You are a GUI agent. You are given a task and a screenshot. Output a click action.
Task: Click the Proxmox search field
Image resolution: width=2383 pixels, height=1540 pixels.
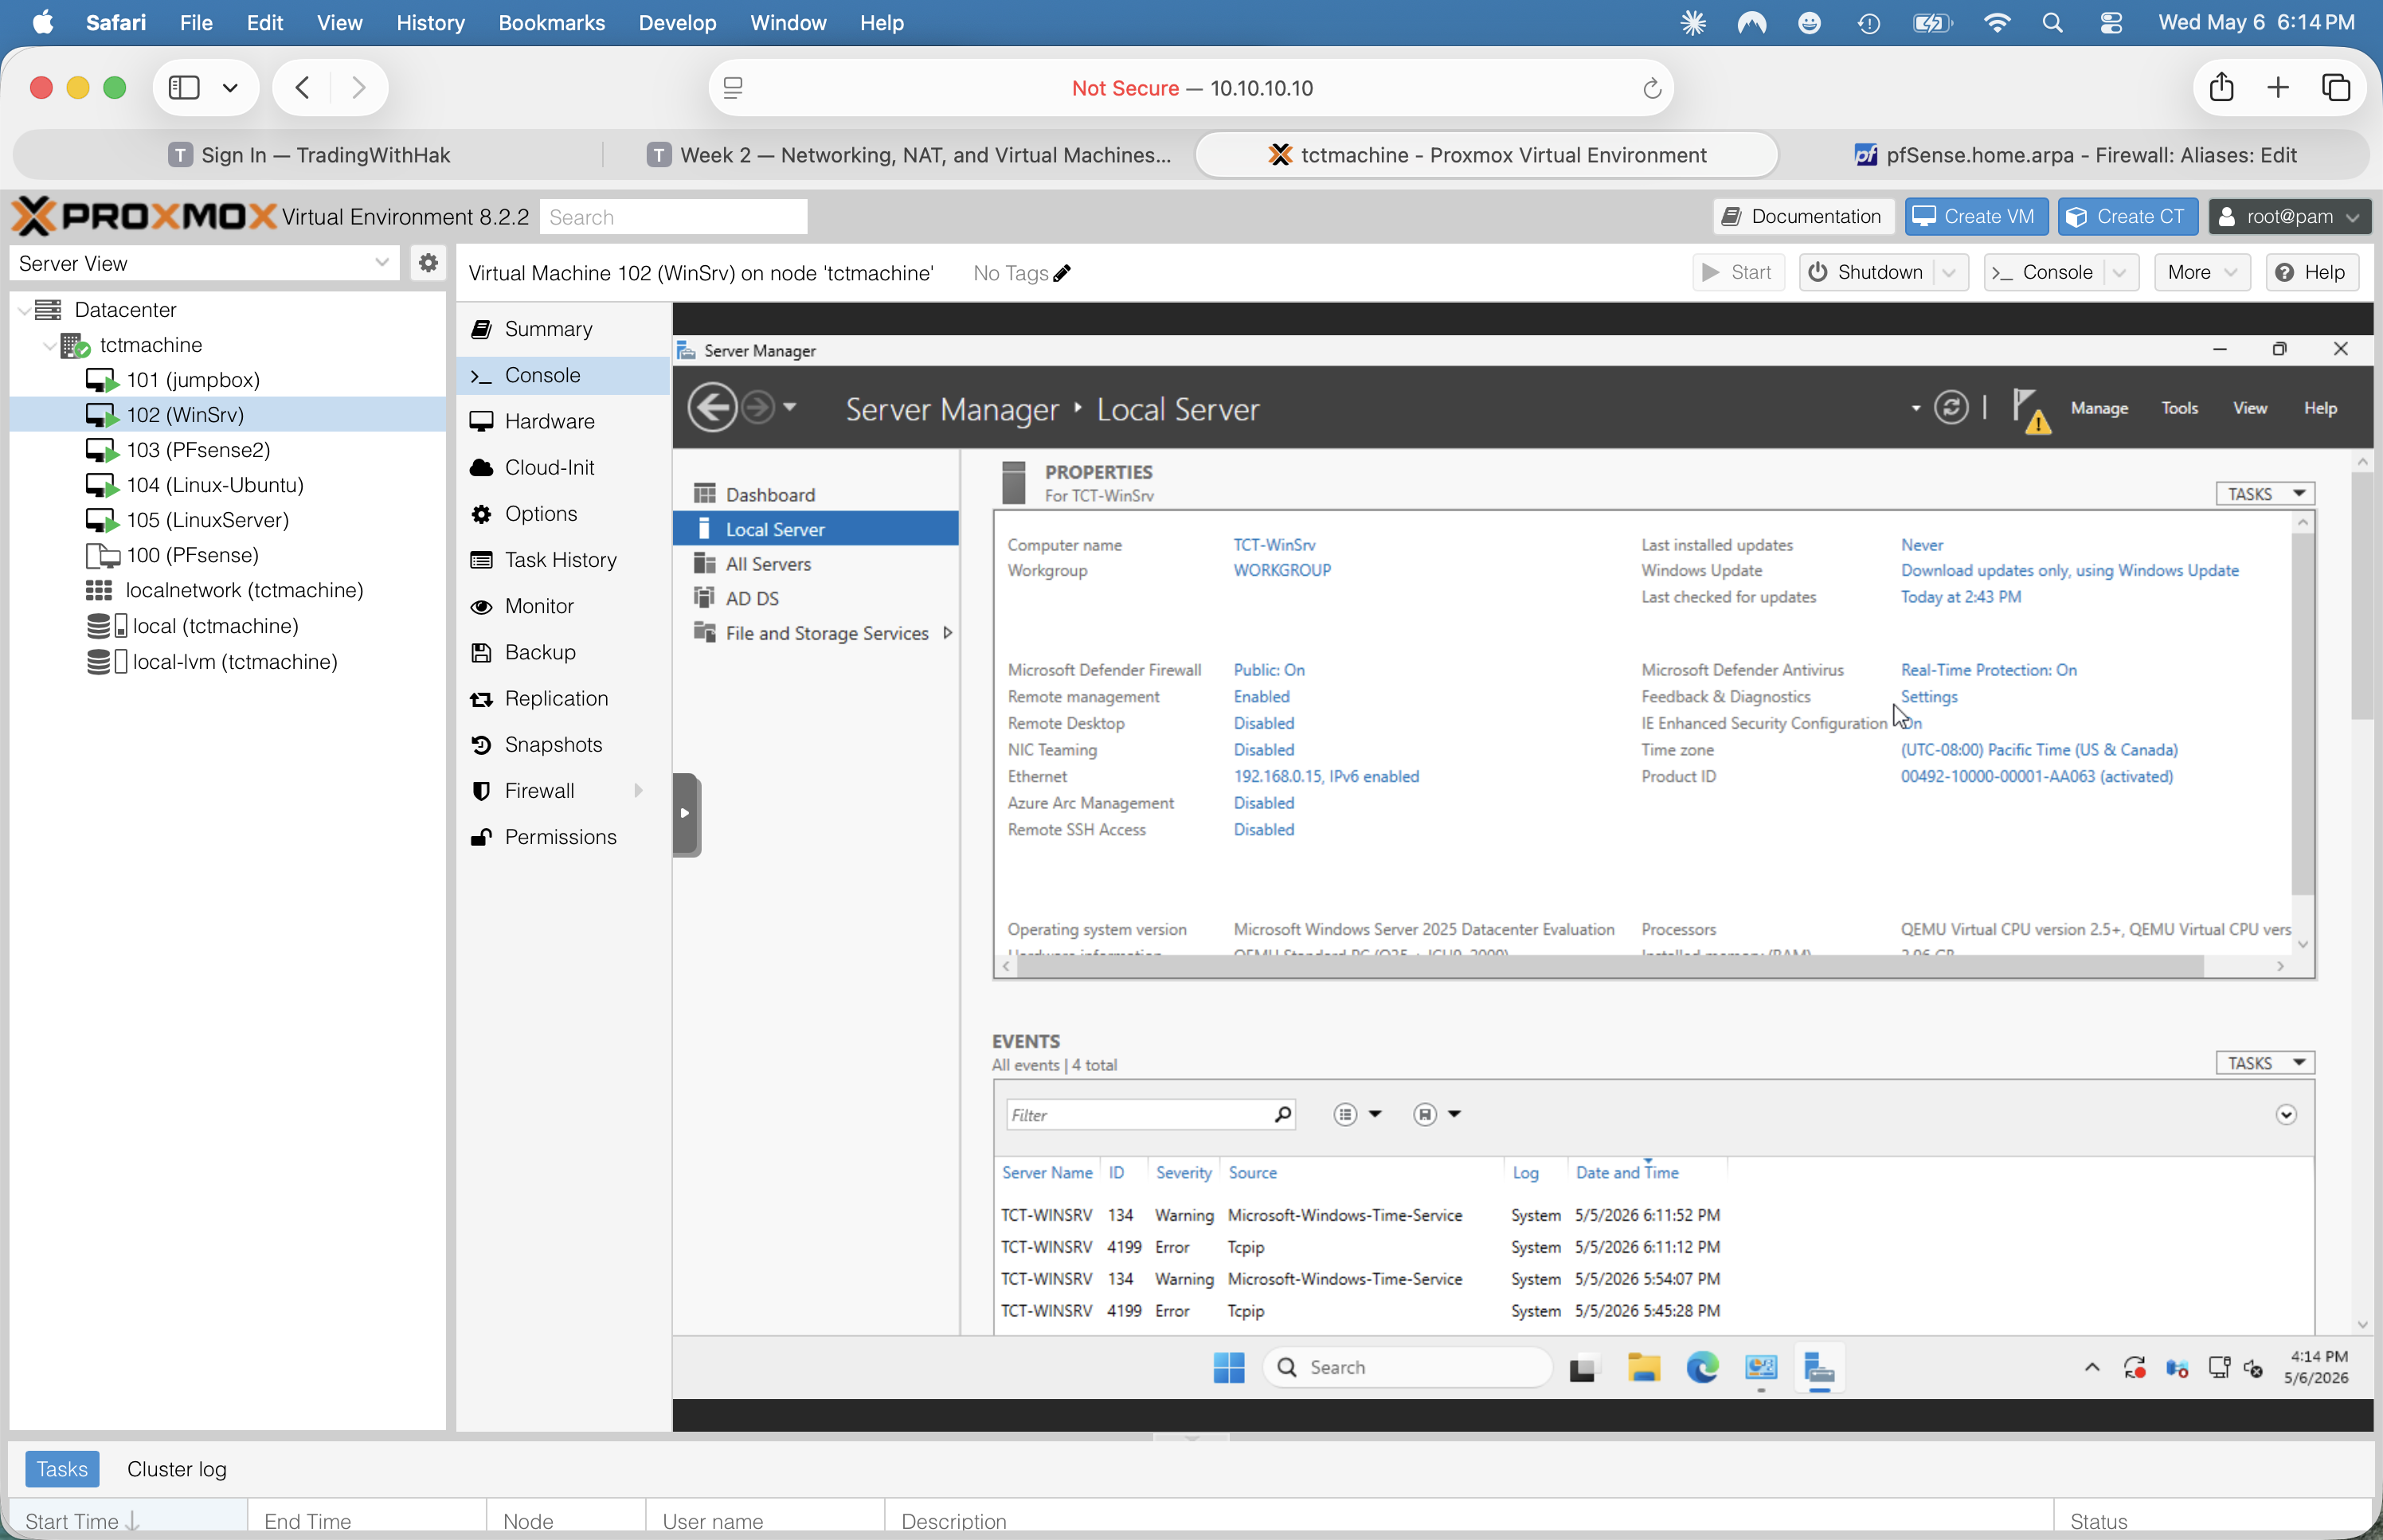(x=674, y=216)
